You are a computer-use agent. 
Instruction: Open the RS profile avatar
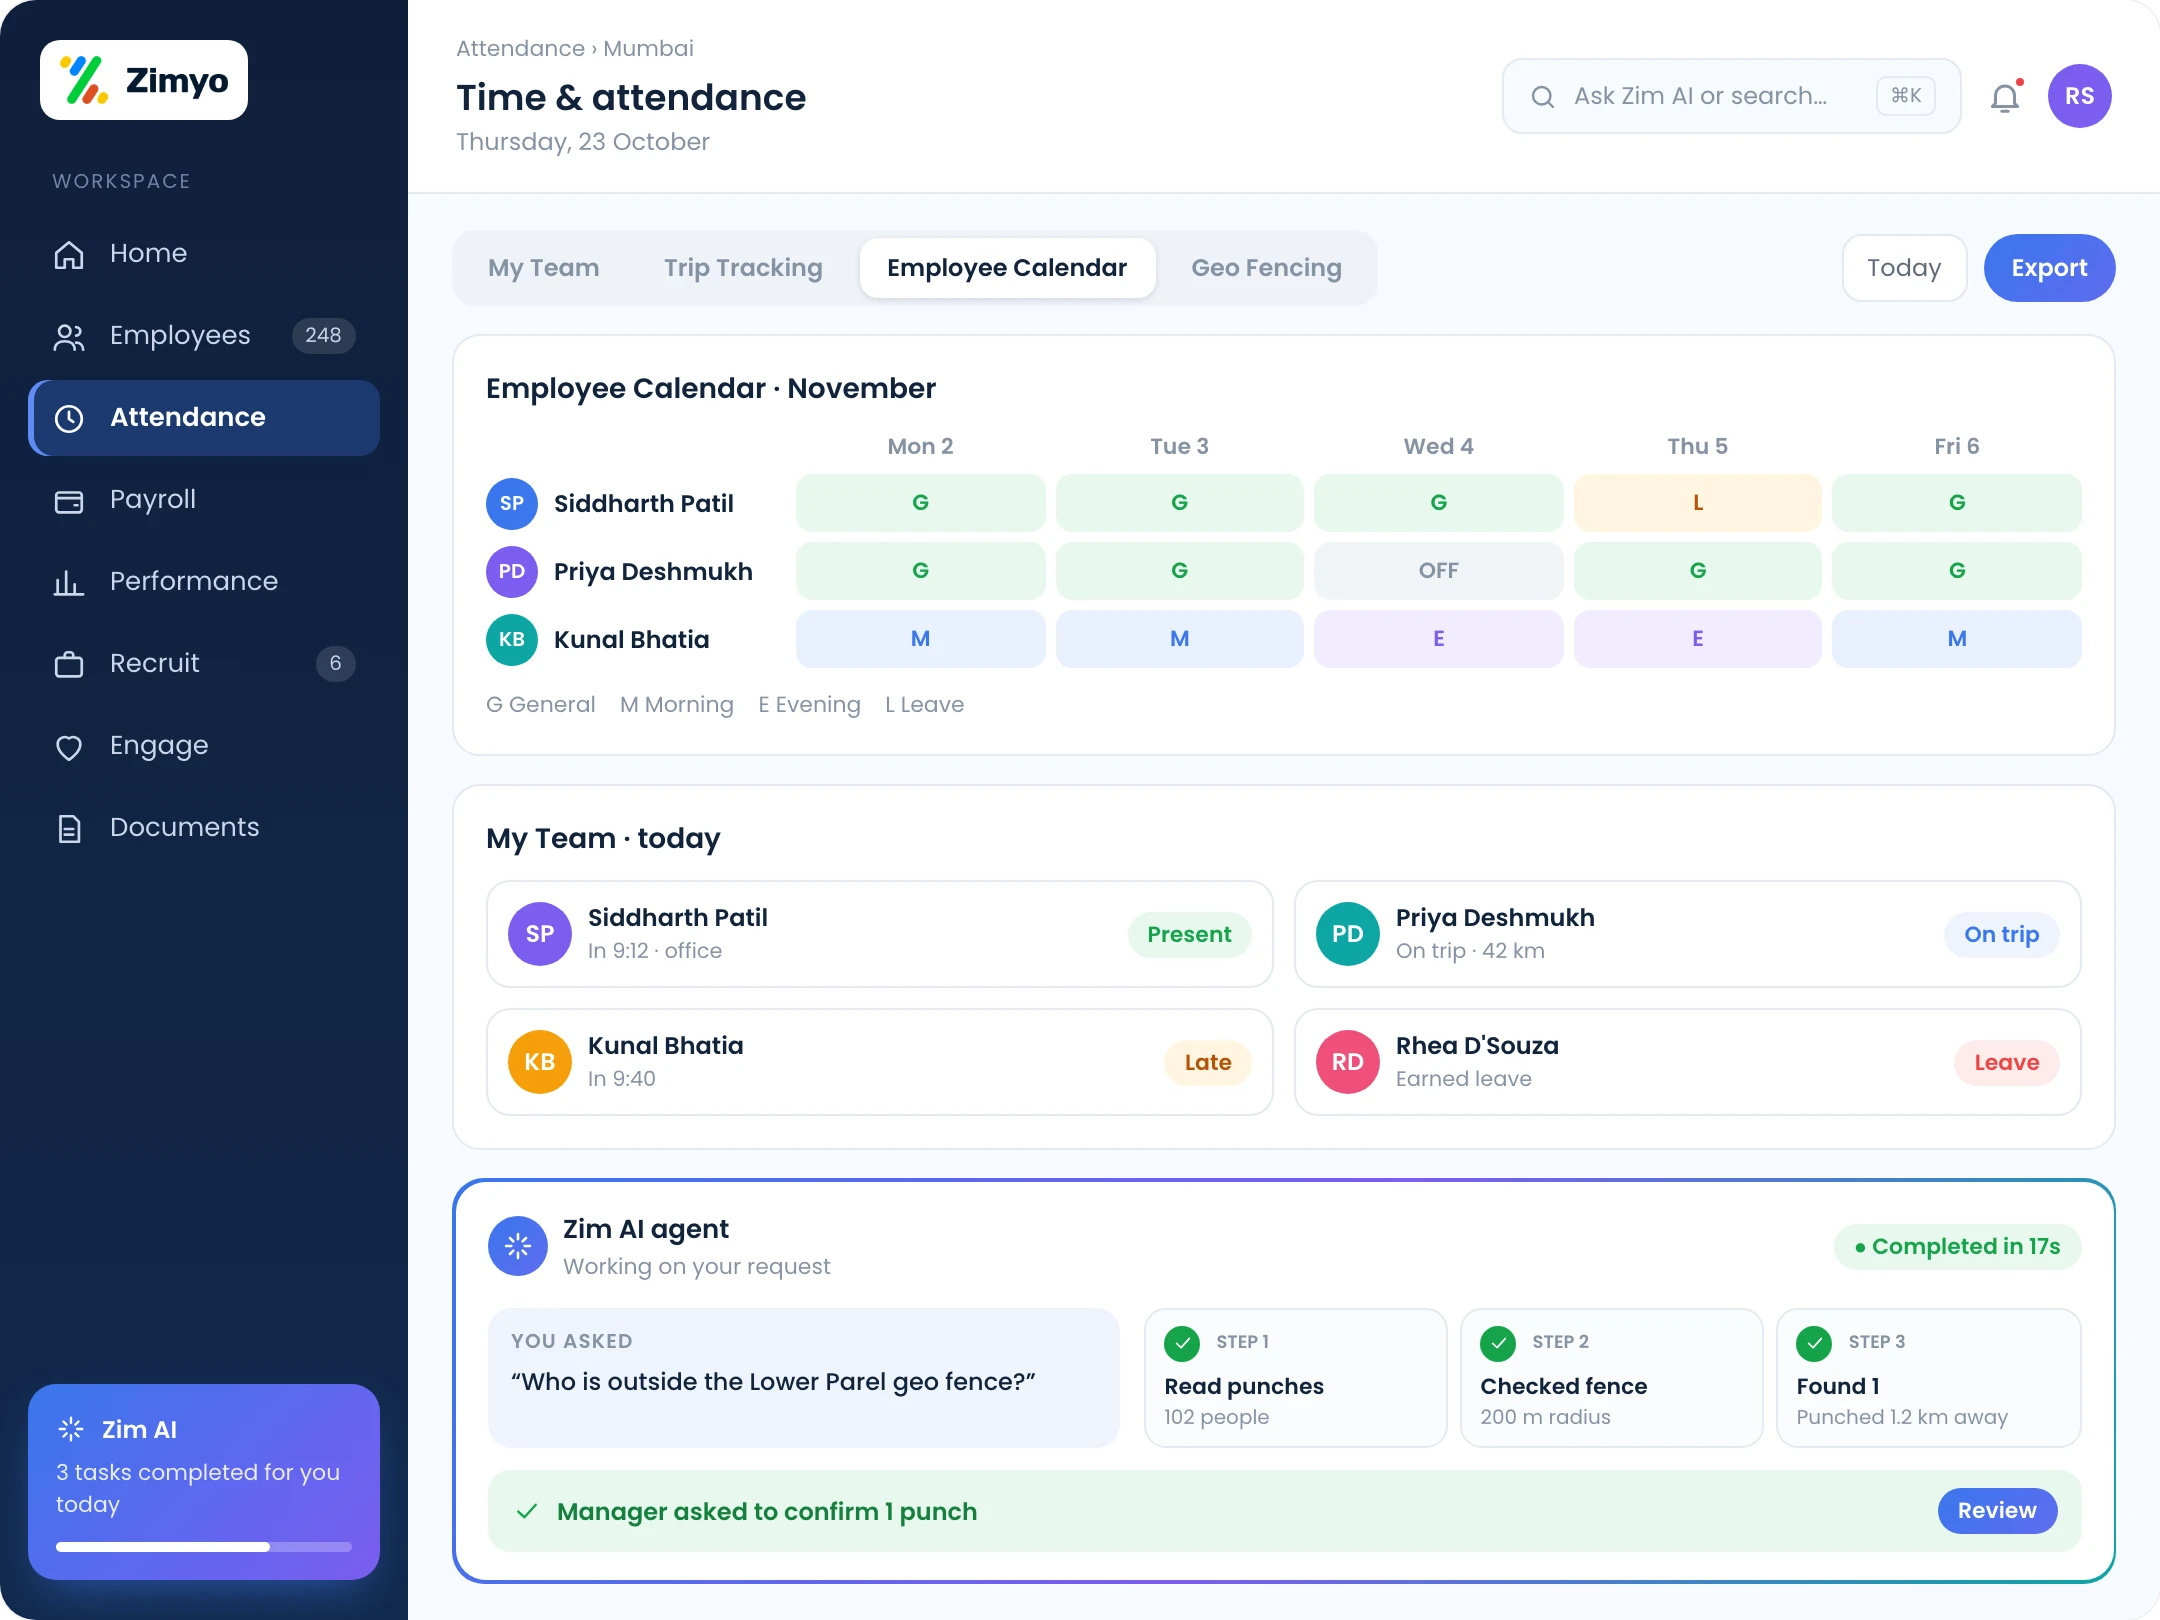pyautogui.click(x=2080, y=96)
